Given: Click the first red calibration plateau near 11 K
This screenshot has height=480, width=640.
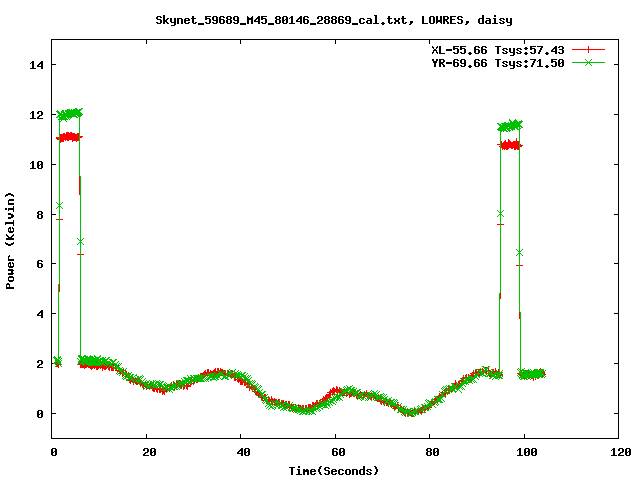Looking at the screenshot, I should point(69,137).
